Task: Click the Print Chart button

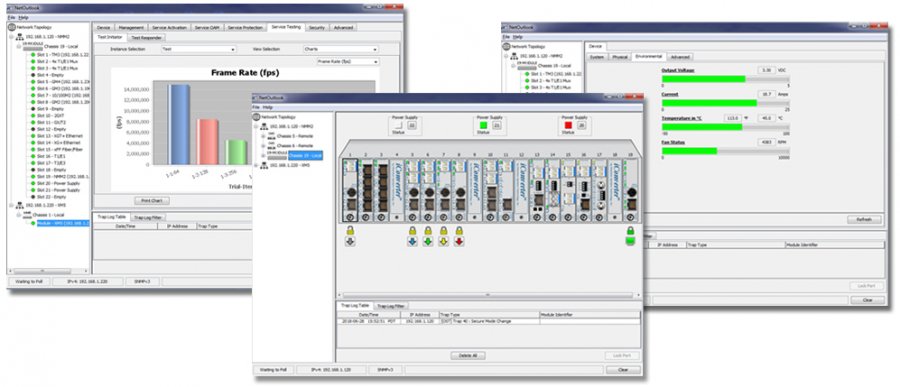Action: coord(152,201)
